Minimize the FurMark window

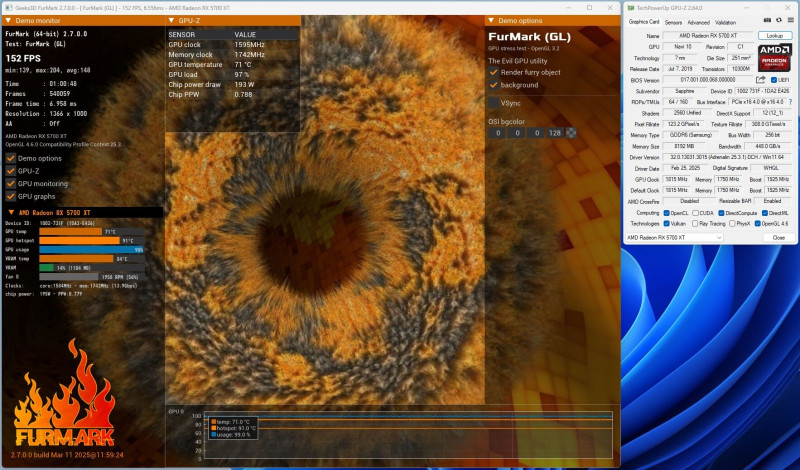[569, 8]
